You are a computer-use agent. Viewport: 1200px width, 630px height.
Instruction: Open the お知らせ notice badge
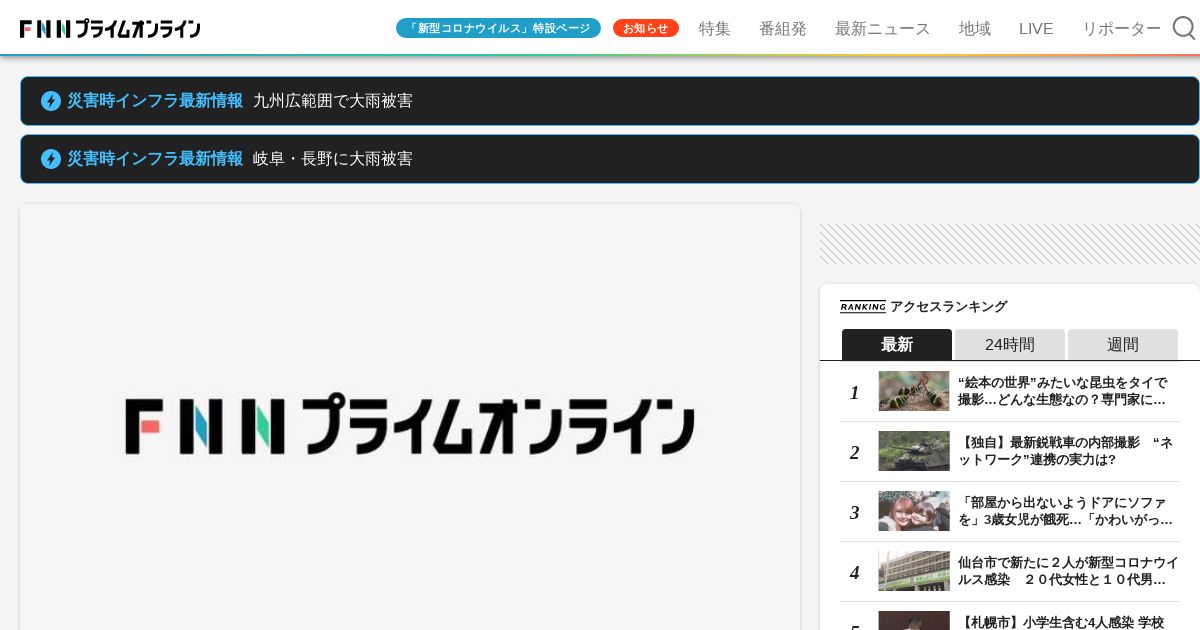pyautogui.click(x=646, y=28)
